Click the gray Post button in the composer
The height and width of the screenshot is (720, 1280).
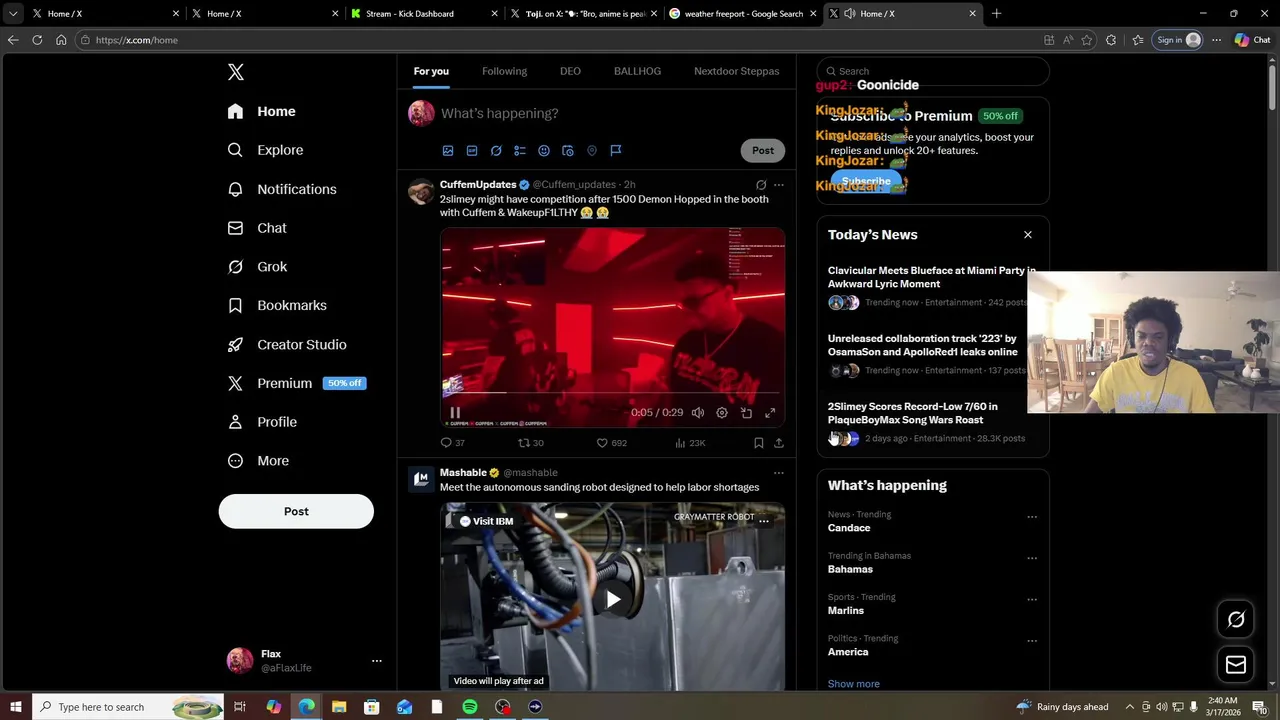[763, 150]
